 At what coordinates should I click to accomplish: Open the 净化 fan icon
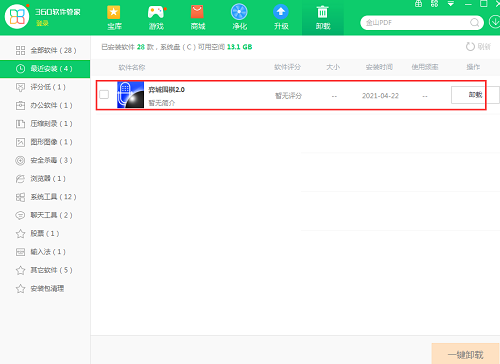(239, 17)
